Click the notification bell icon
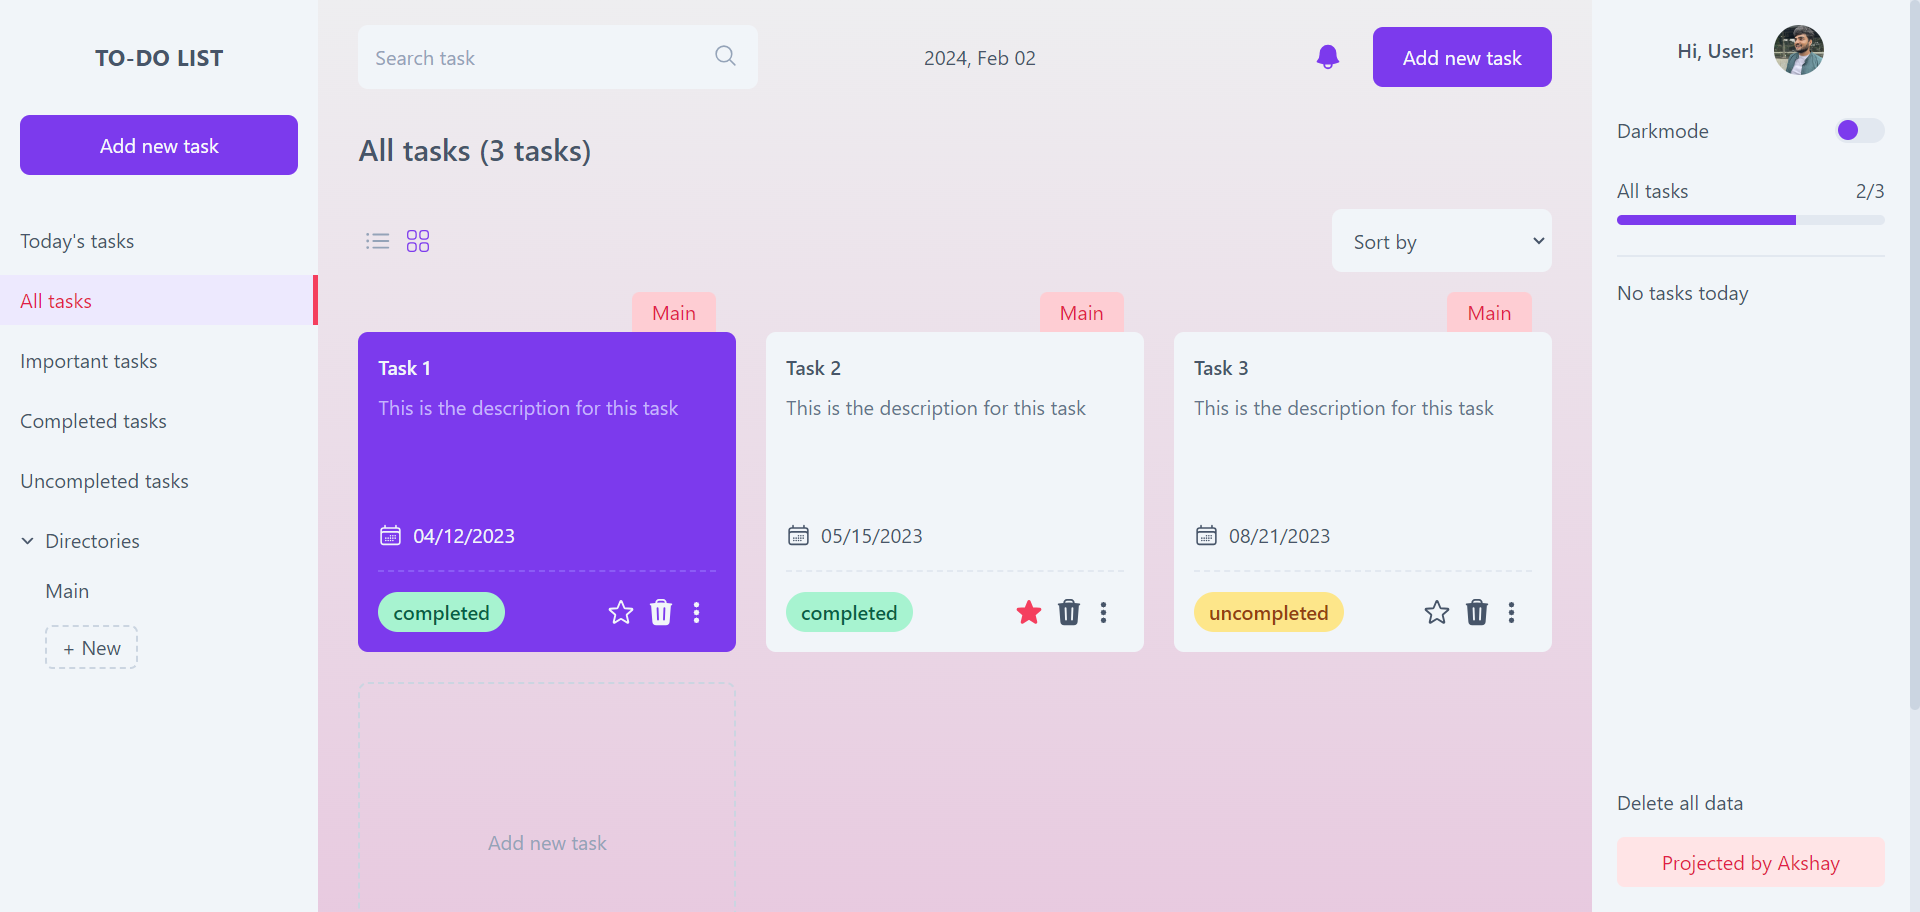This screenshot has width=1920, height=912. click(x=1327, y=57)
